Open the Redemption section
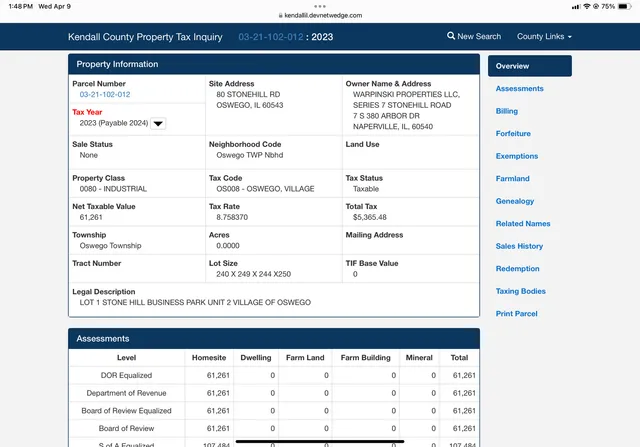640x447 pixels. coord(517,269)
